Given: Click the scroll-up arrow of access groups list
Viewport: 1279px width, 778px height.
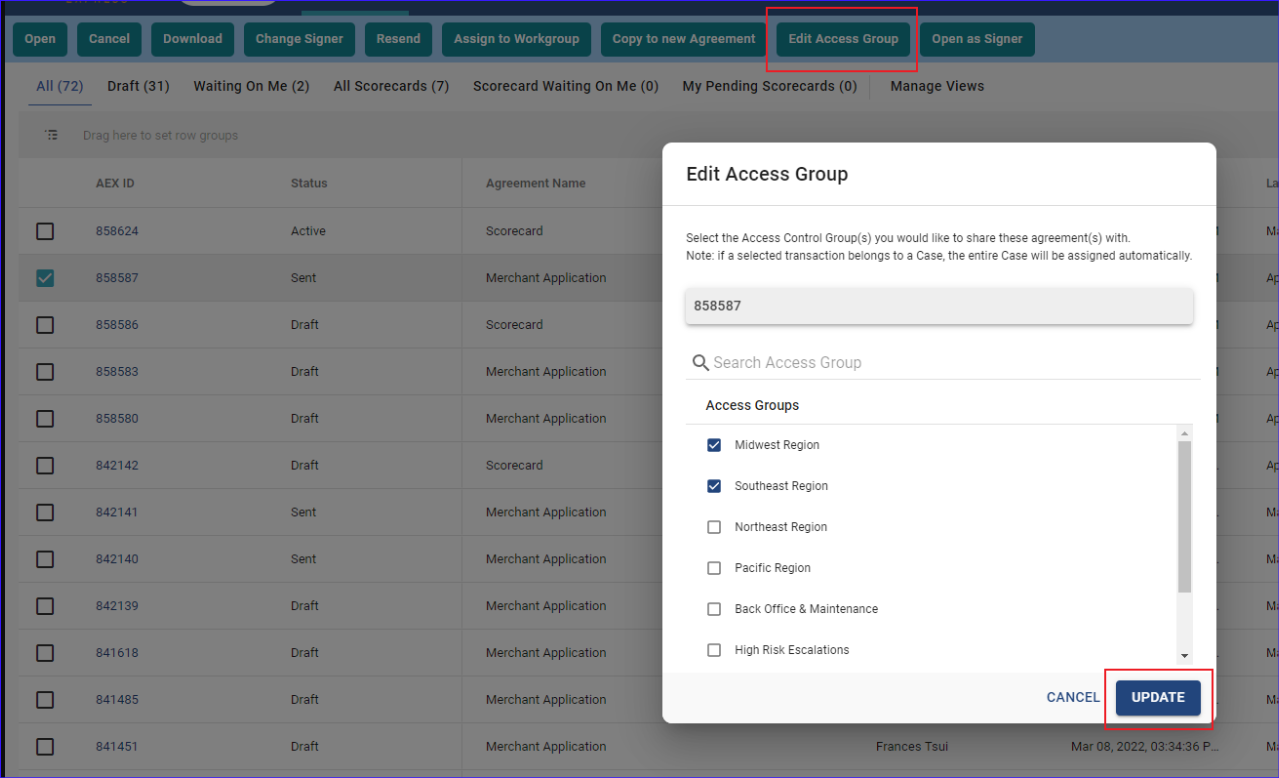Looking at the screenshot, I should (1185, 433).
